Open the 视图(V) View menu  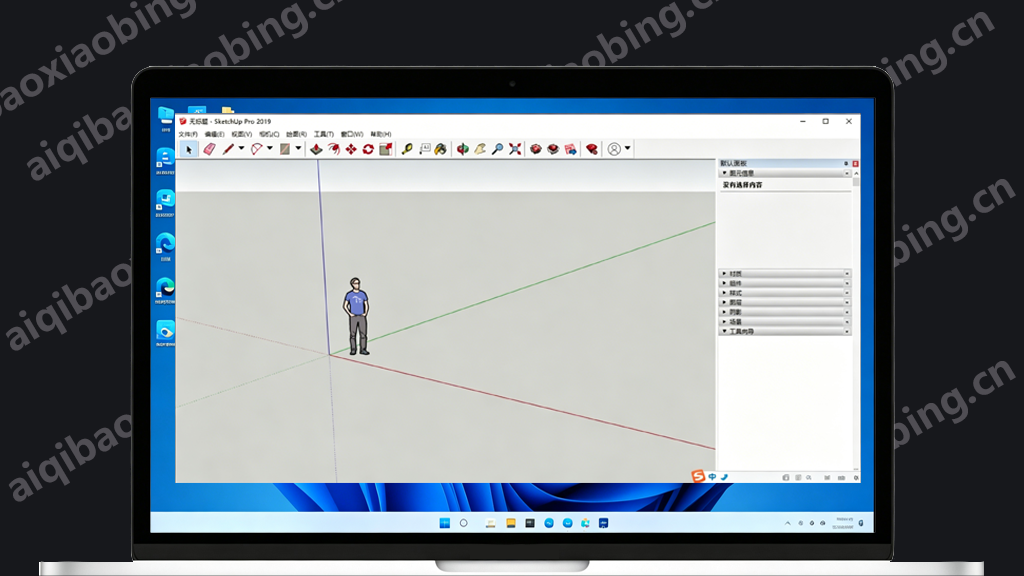coord(242,135)
